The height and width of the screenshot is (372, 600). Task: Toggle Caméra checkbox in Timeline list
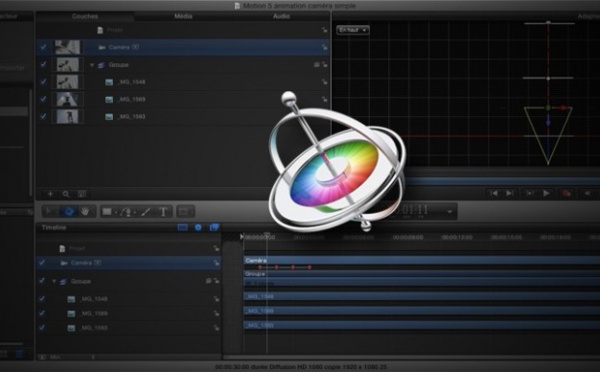[x=42, y=263]
